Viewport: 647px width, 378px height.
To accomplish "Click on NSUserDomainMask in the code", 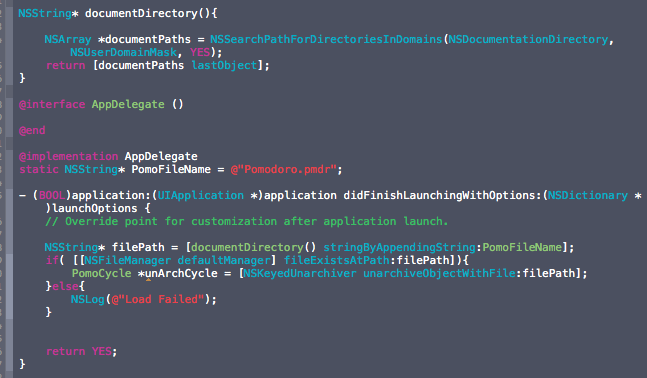I will 123,52.
